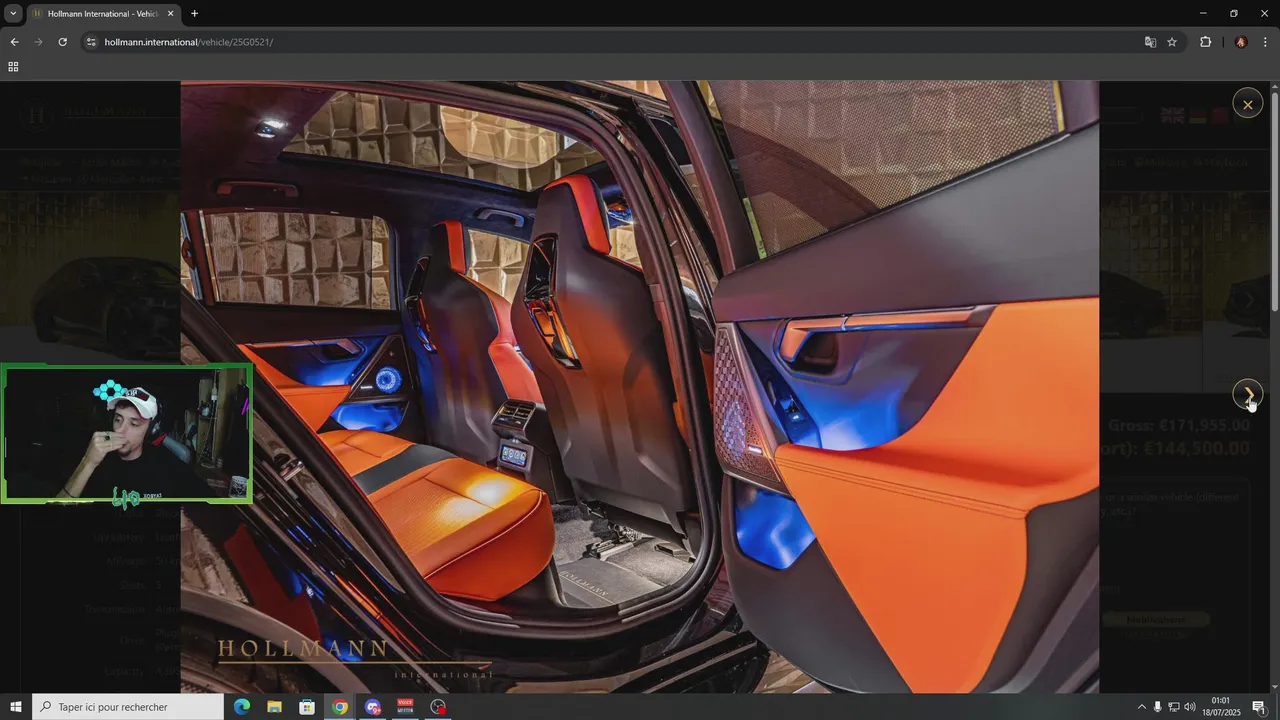Viewport: 1280px width, 720px height.
Task: Select the Hollmann International tab
Action: click(x=103, y=14)
